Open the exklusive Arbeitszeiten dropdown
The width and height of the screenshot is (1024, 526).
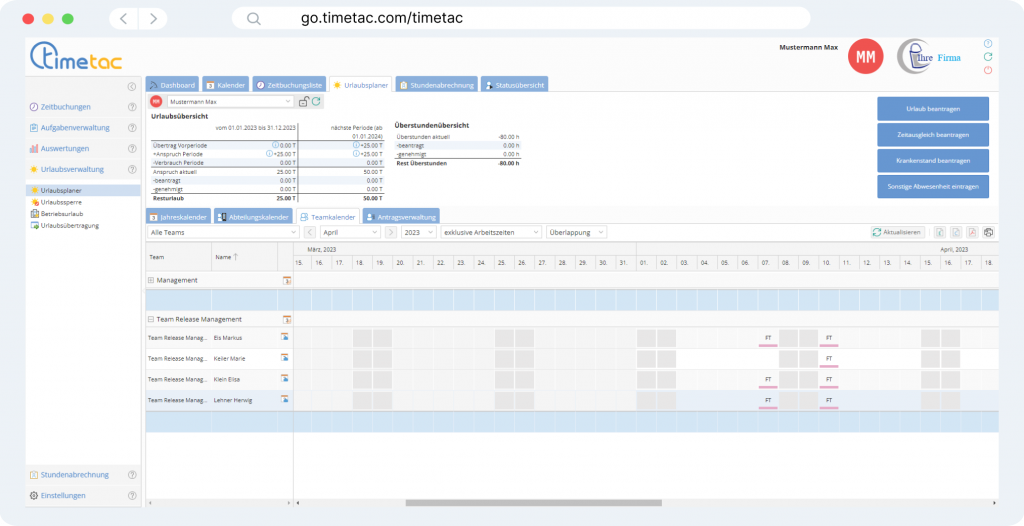(x=490, y=232)
